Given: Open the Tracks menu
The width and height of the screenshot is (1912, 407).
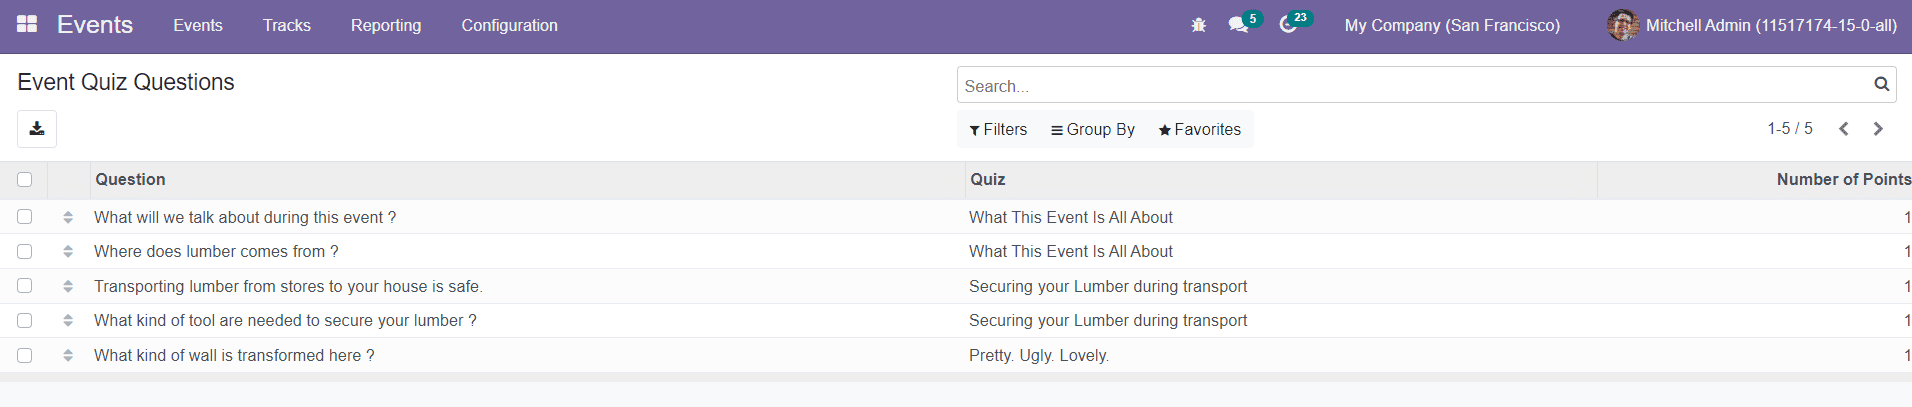Looking at the screenshot, I should tap(287, 26).
